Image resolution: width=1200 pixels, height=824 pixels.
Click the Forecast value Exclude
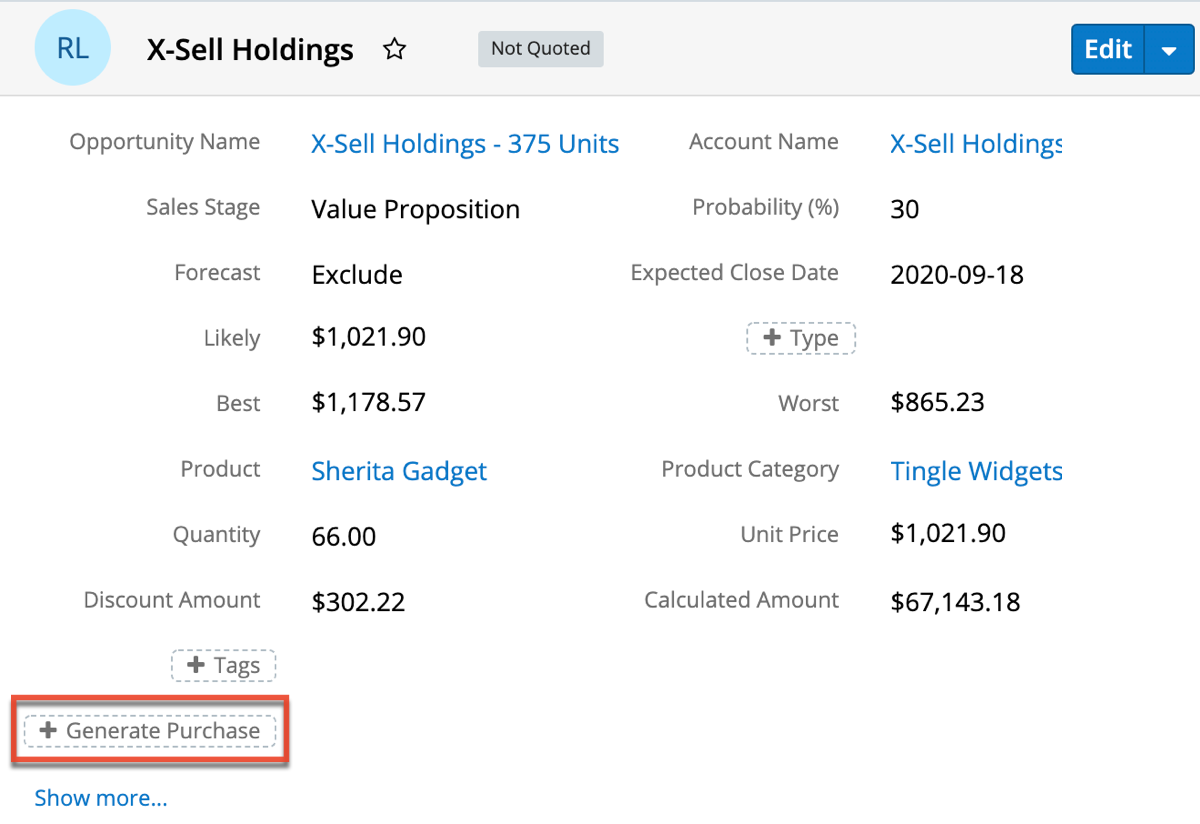click(357, 275)
